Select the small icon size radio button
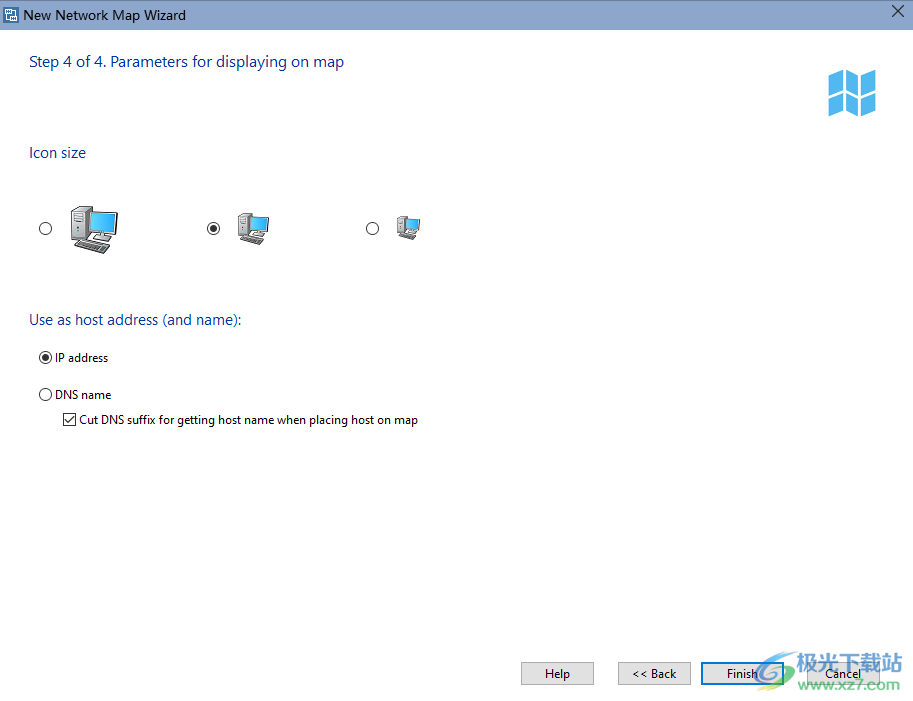This screenshot has height=701, width=913. click(372, 229)
